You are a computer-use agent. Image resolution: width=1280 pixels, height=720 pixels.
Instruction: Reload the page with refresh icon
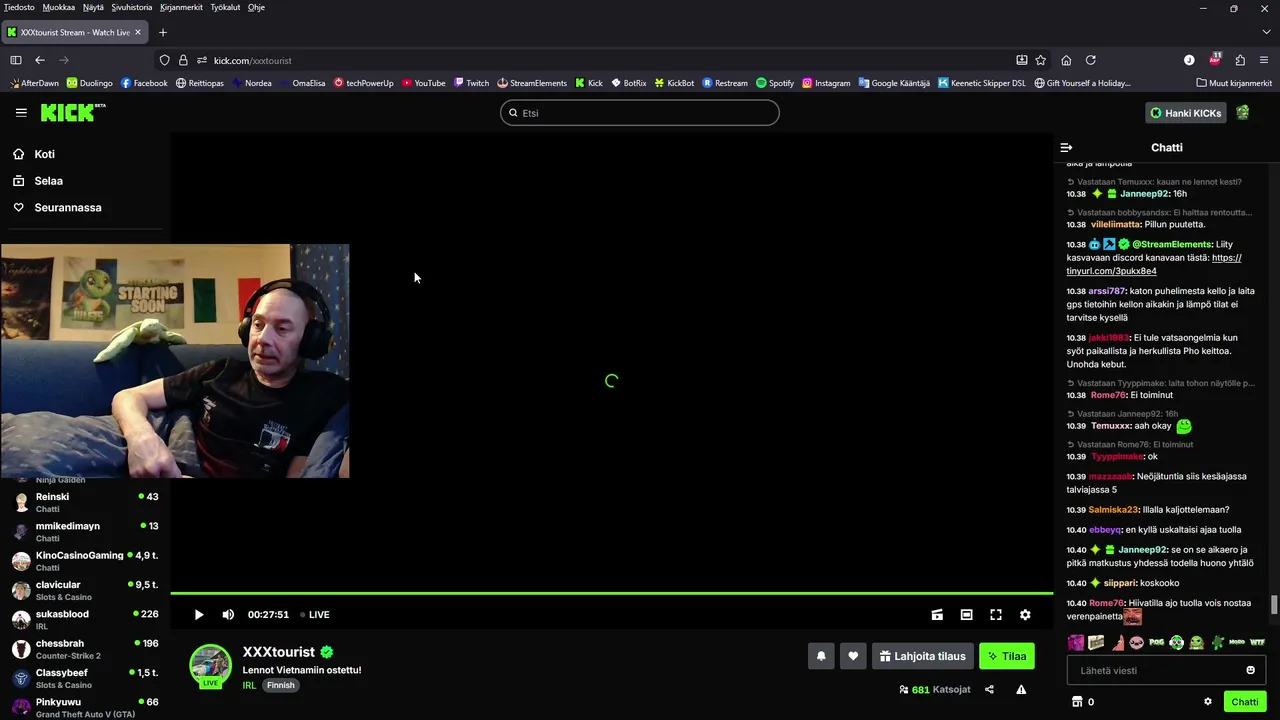coord(1091,60)
